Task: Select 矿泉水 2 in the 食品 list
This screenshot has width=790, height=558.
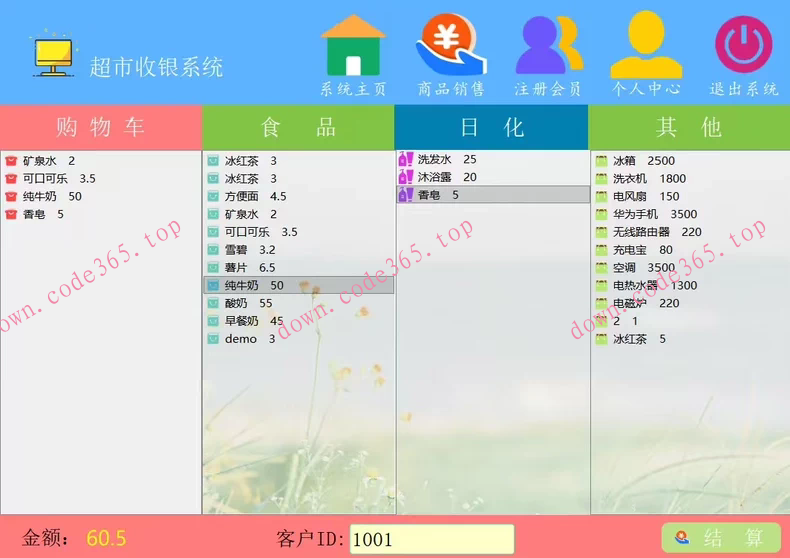Action: pyautogui.click(x=298, y=215)
